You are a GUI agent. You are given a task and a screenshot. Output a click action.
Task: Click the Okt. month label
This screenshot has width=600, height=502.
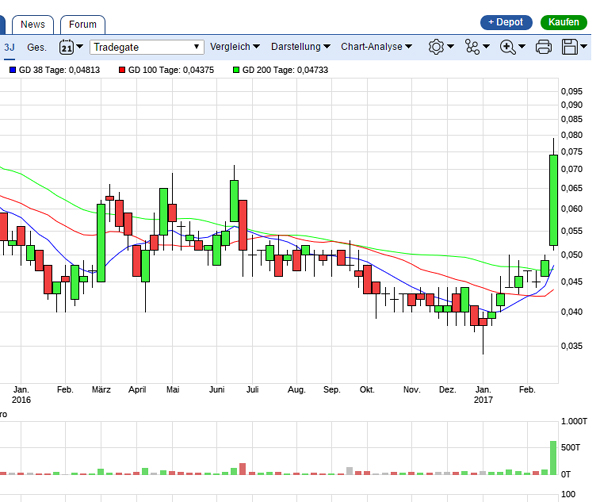click(x=367, y=390)
